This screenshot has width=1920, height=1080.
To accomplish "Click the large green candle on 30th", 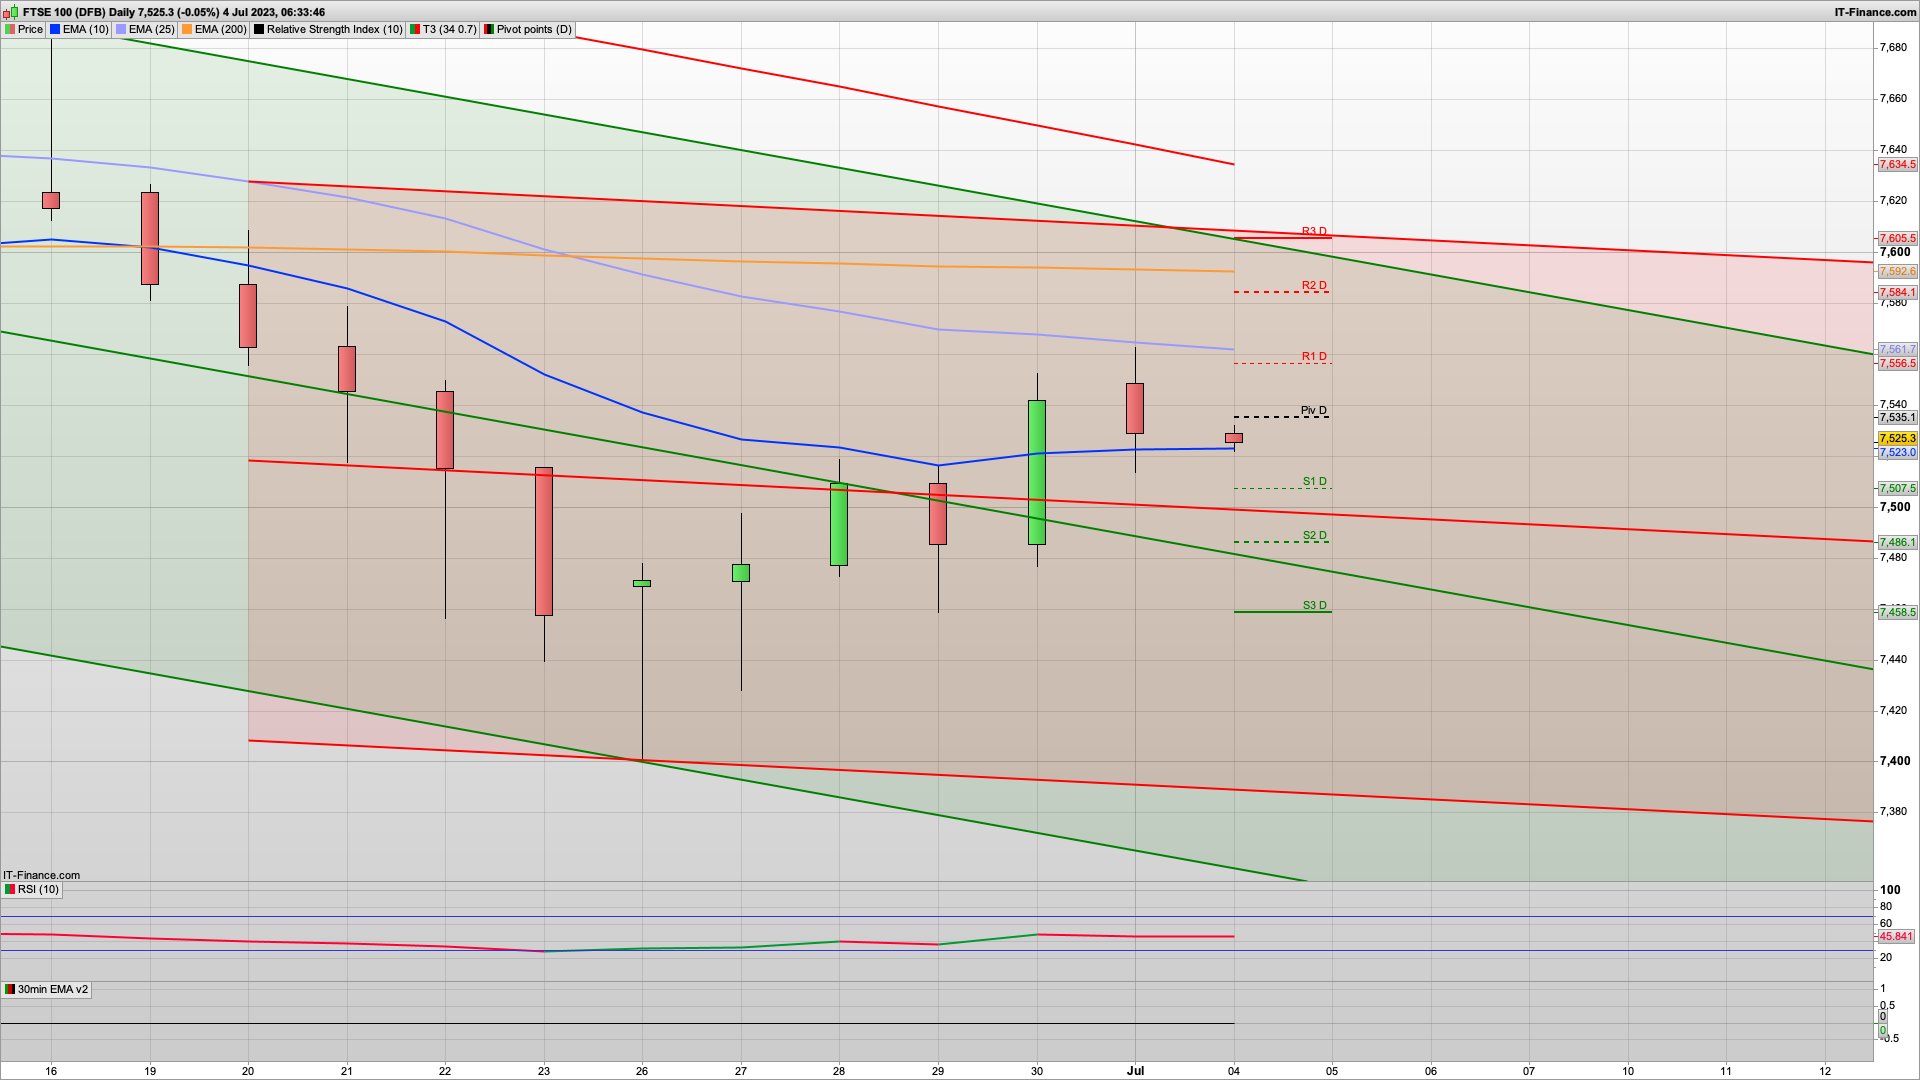I will pyautogui.click(x=1037, y=472).
